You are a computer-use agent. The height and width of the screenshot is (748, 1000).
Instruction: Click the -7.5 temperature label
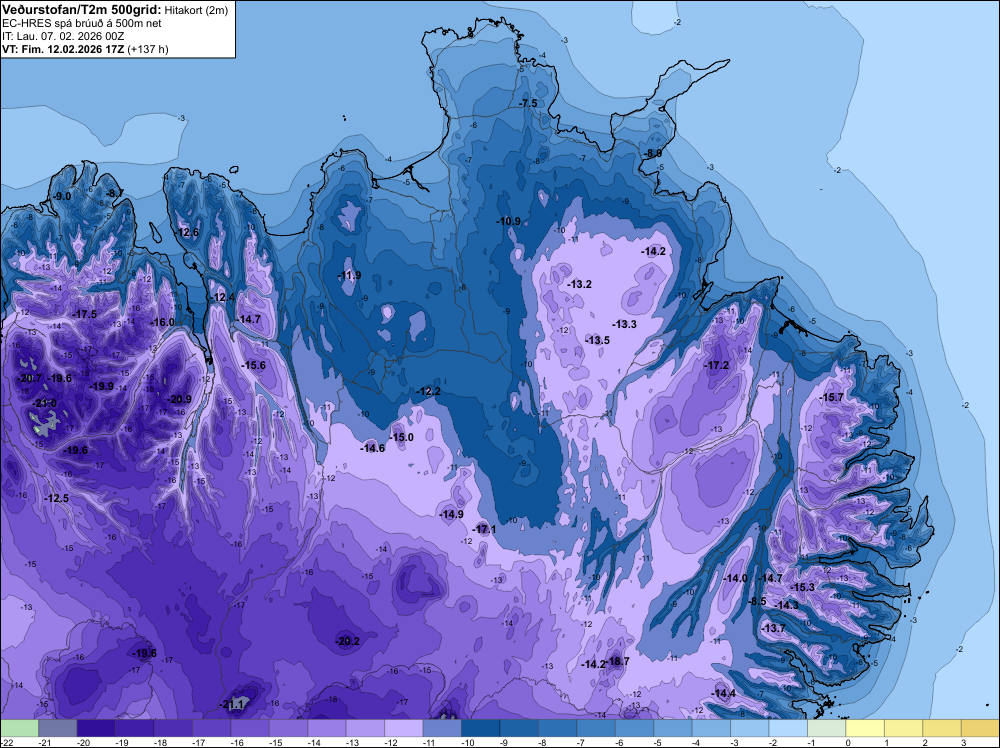528,103
